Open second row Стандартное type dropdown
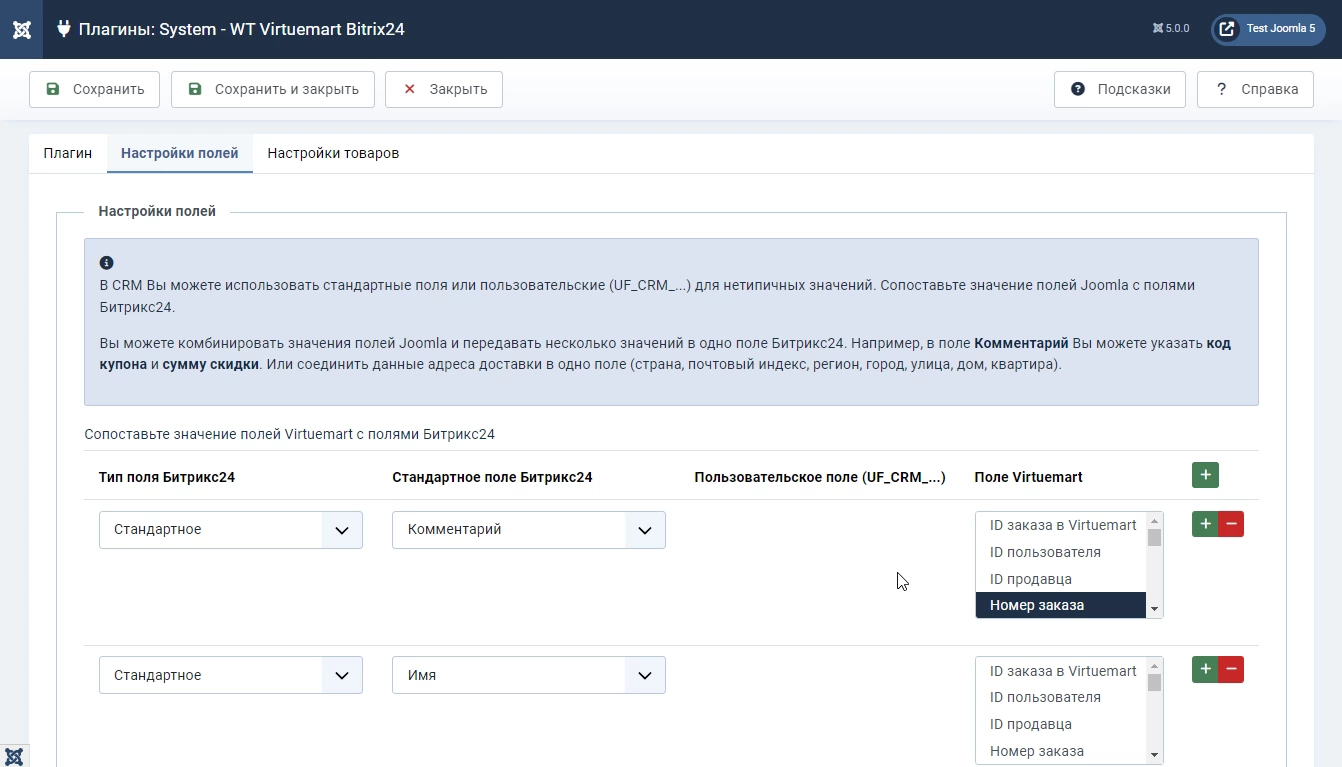Viewport: 1342px width, 767px height. (230, 676)
